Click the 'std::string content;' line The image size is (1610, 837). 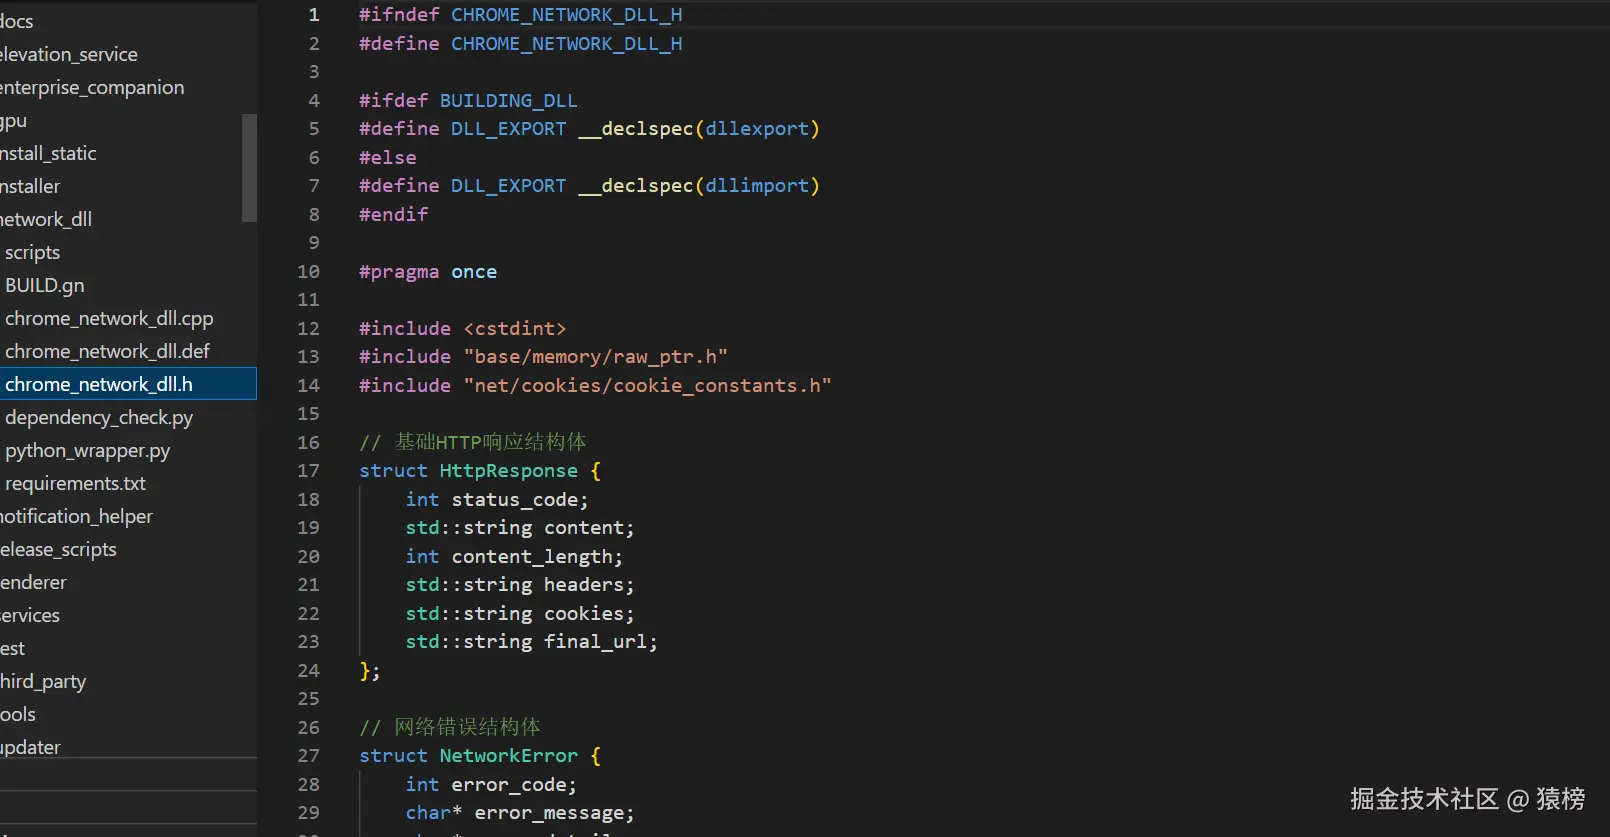pos(520,528)
